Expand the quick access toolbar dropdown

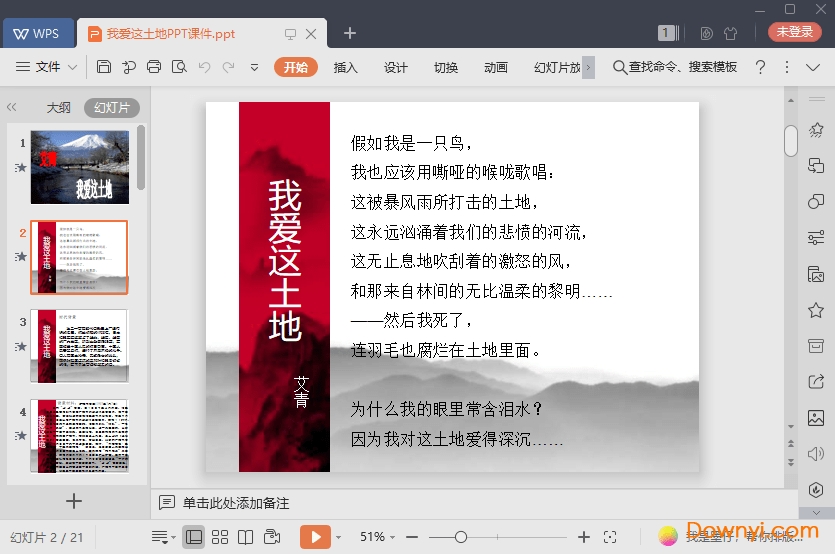click(254, 67)
